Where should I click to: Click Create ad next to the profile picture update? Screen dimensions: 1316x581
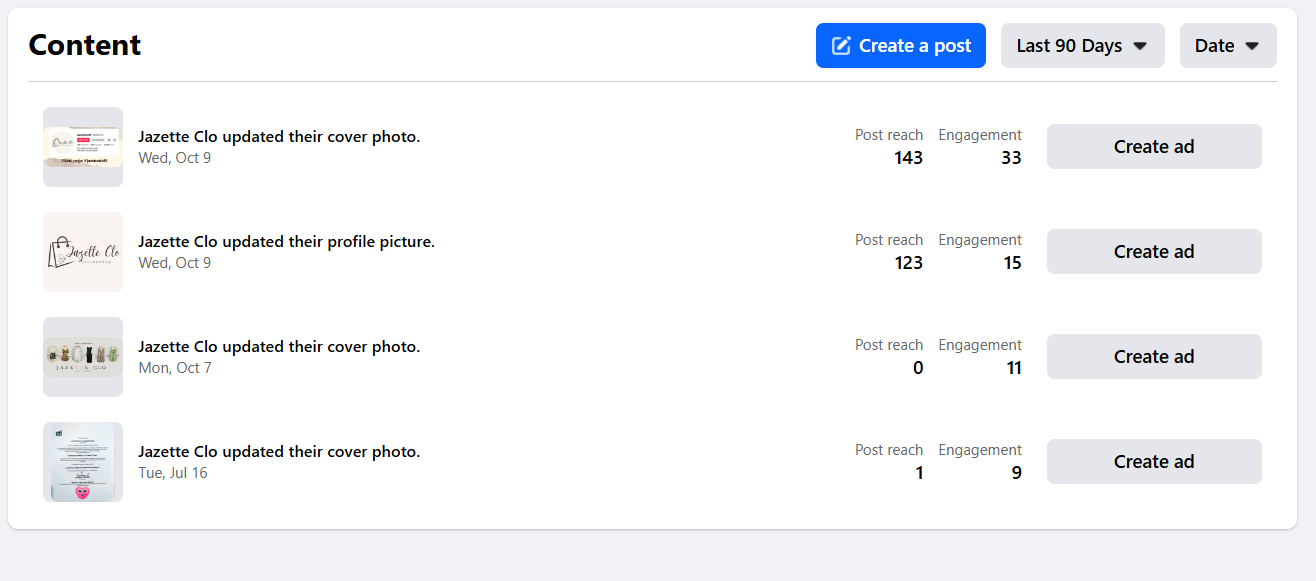(x=1153, y=251)
